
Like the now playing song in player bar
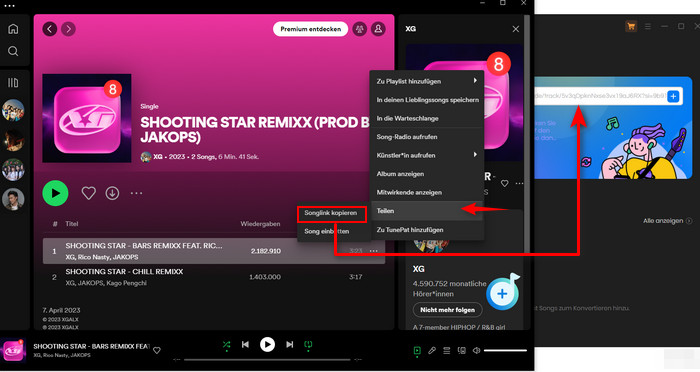[x=157, y=351]
